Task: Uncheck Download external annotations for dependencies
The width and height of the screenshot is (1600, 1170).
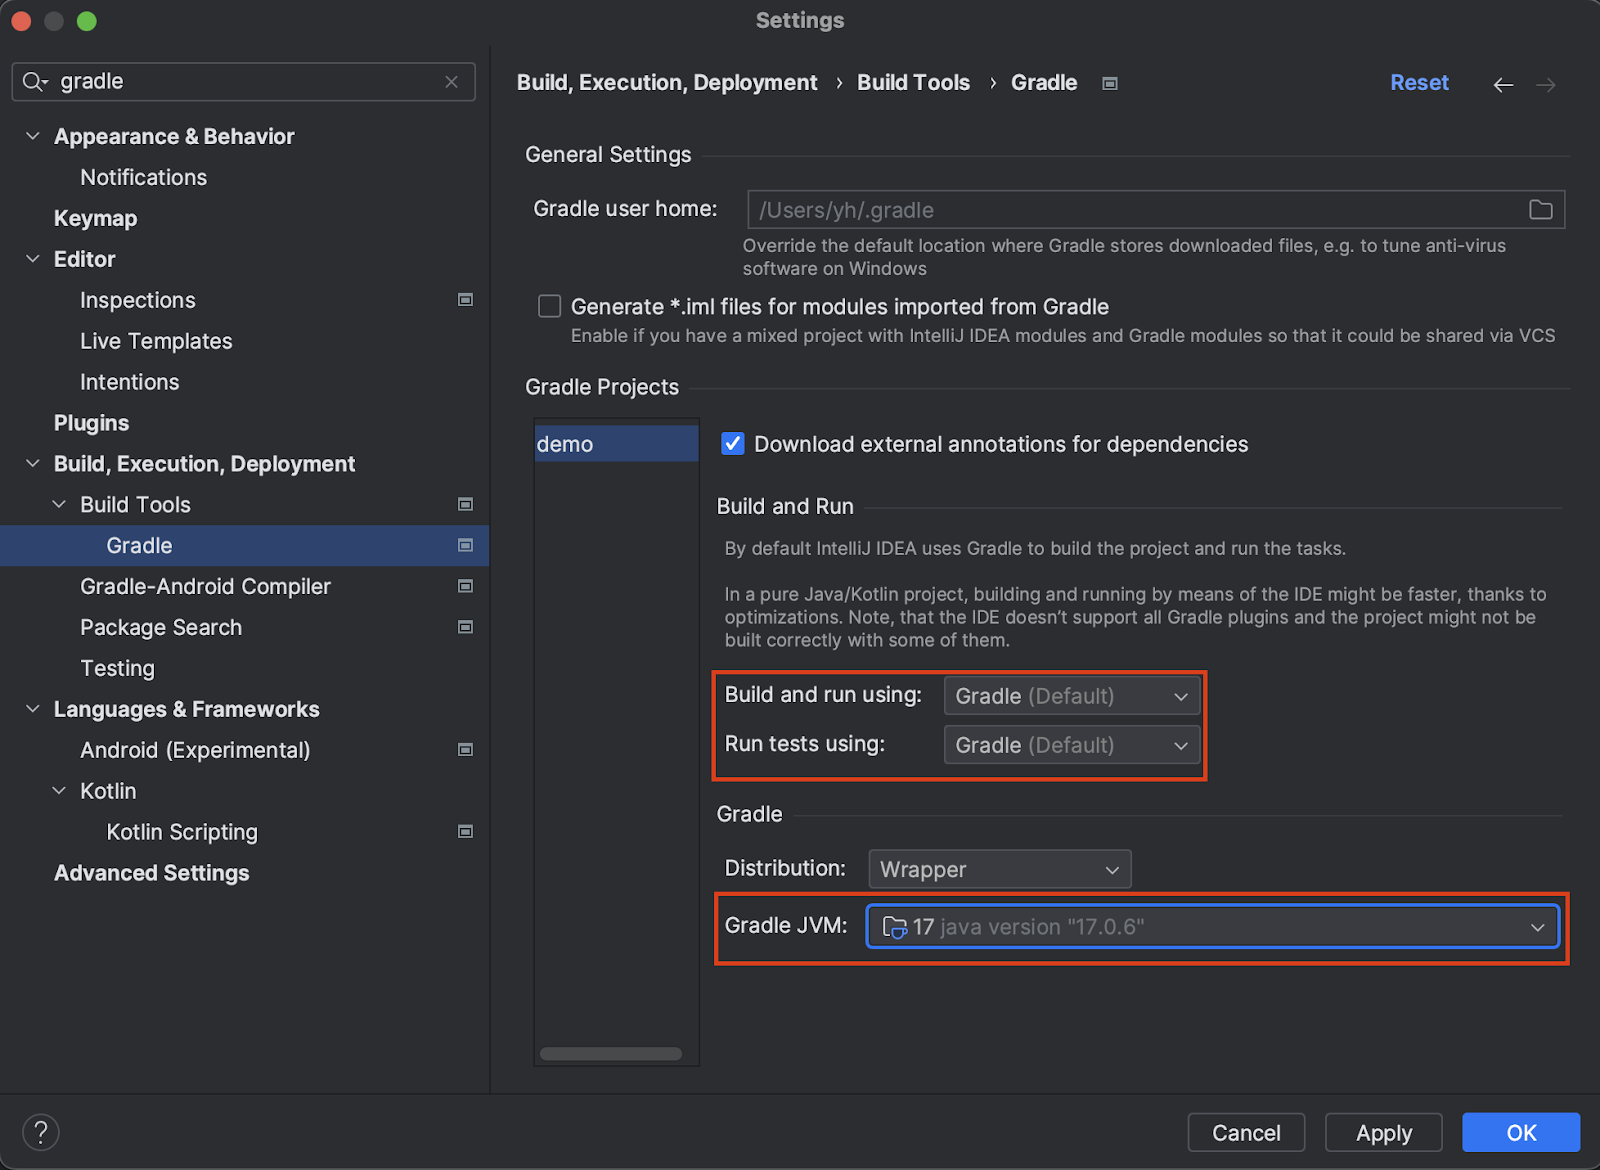Action: 733,444
